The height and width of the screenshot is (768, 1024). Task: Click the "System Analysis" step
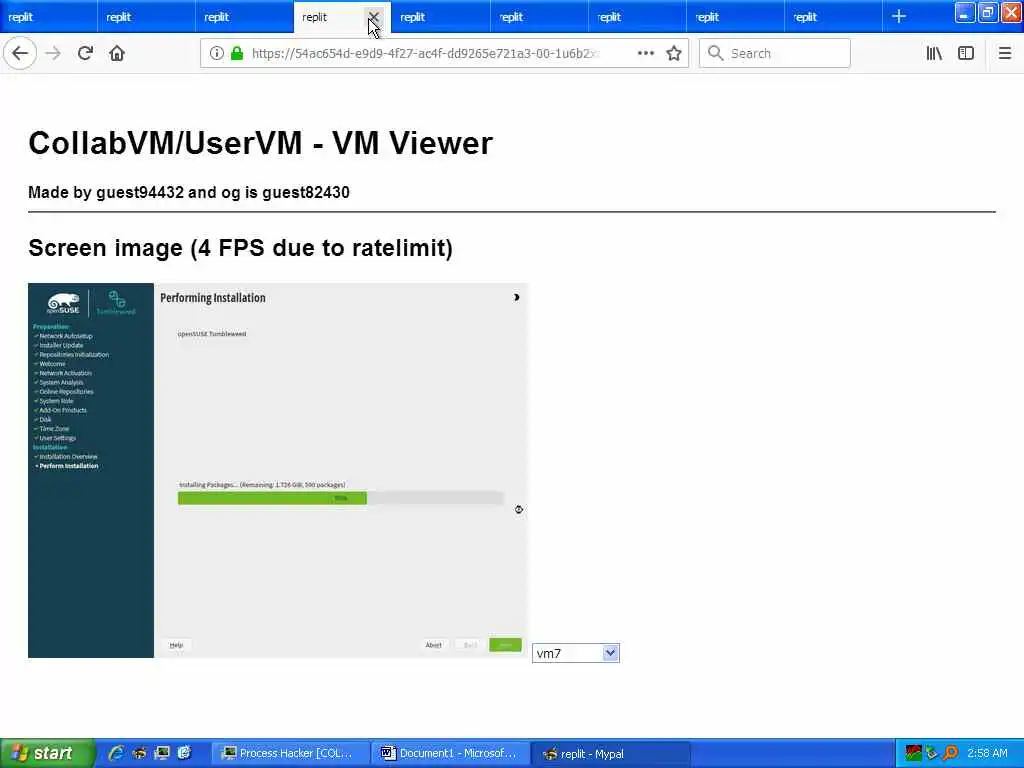[x=61, y=382]
